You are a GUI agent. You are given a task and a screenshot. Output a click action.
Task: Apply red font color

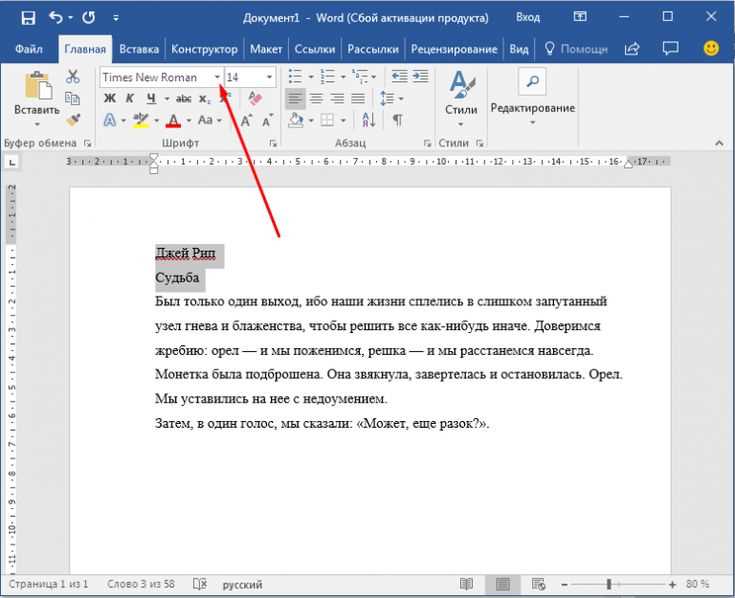click(x=173, y=120)
